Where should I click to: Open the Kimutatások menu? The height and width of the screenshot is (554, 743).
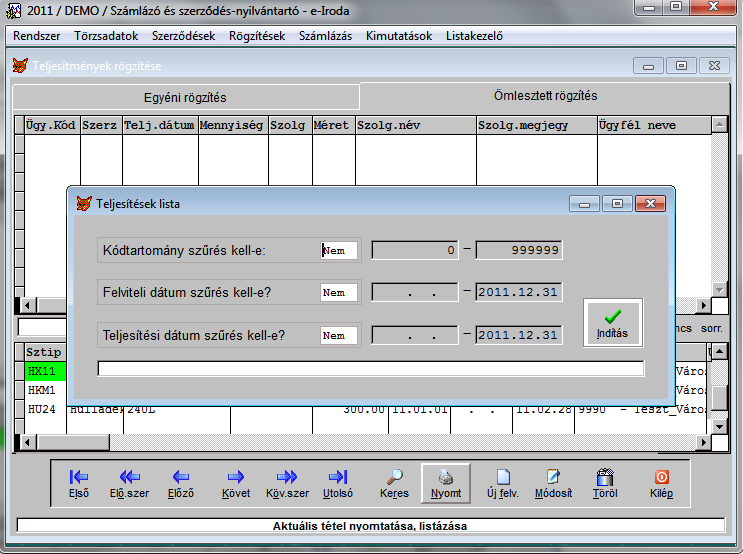click(x=397, y=36)
